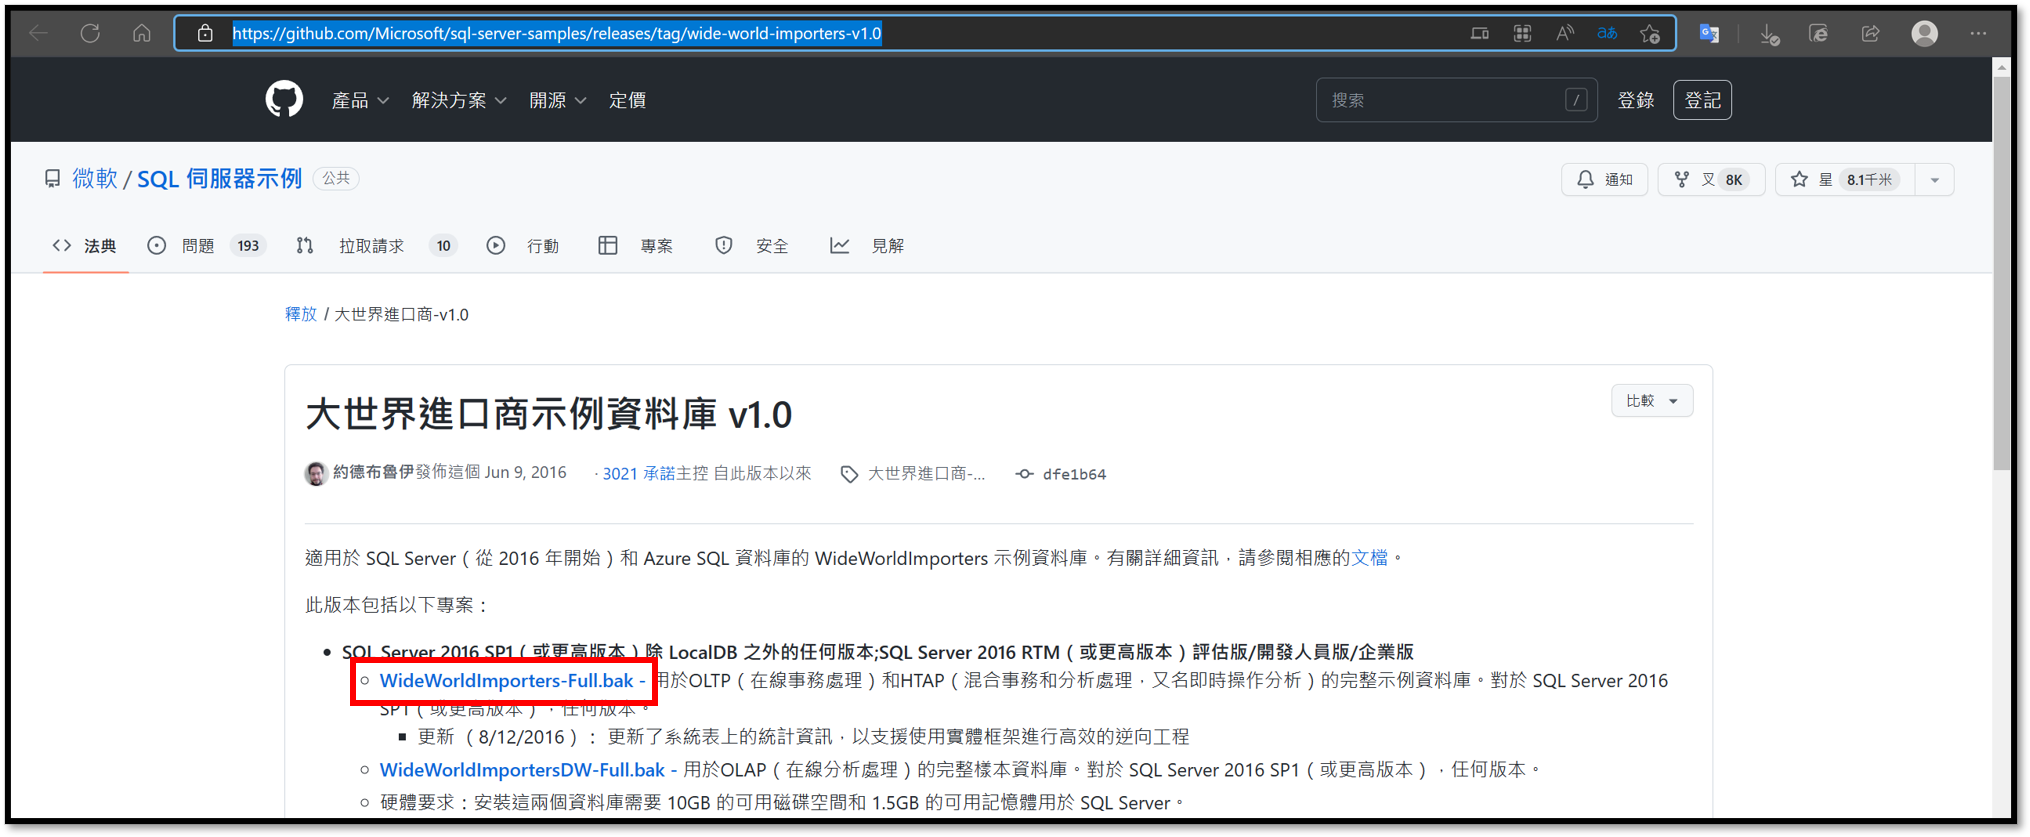Viewport: 2030px width, 837px height.
Task: Open the 3021 承諾 commits link
Action: [639, 473]
